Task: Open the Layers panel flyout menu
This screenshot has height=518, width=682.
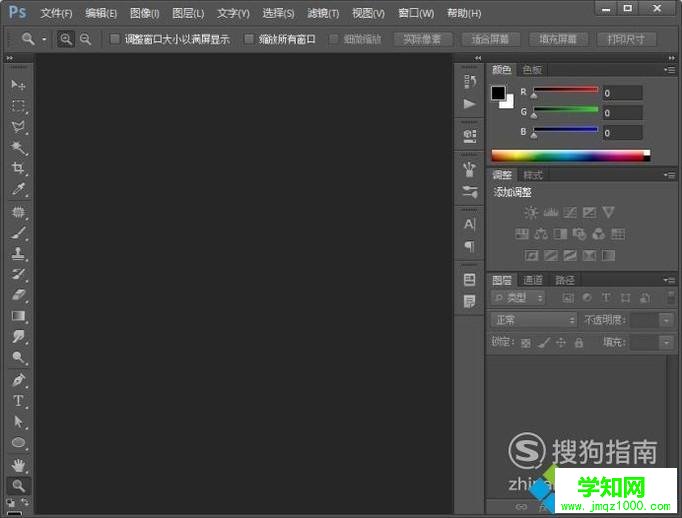Action: (x=670, y=280)
